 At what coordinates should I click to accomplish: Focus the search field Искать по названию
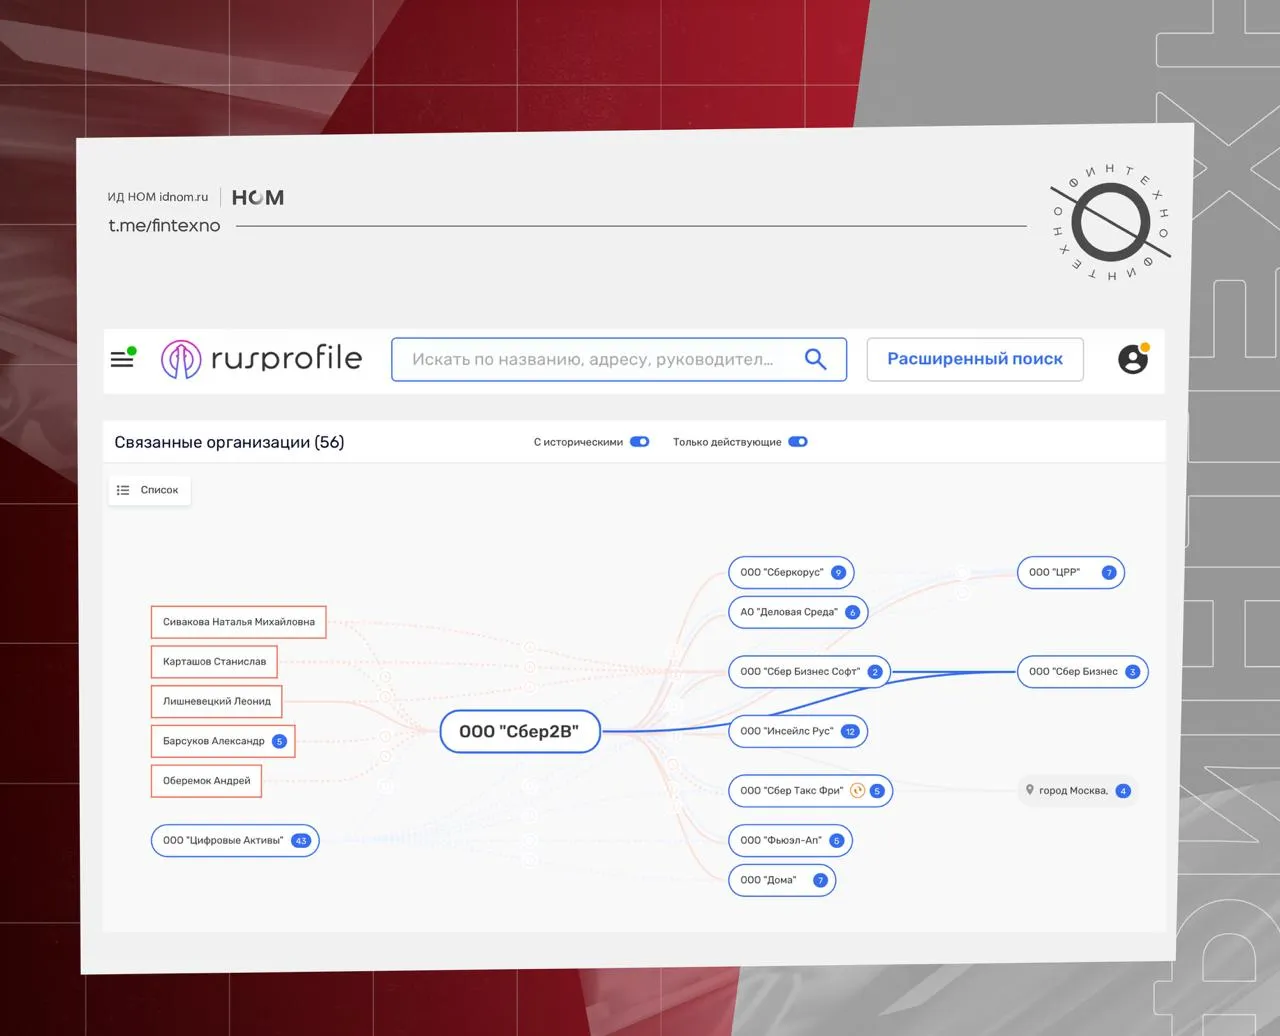click(x=619, y=359)
